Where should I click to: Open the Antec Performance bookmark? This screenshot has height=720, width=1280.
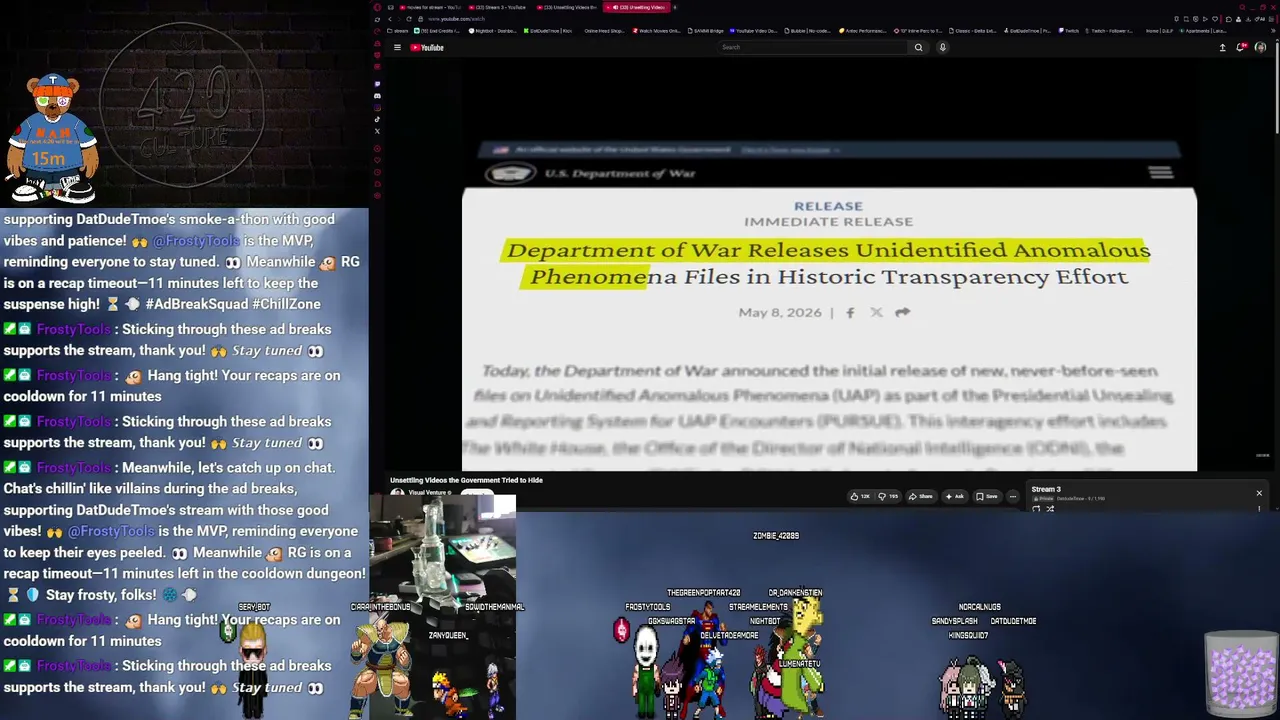tap(864, 31)
